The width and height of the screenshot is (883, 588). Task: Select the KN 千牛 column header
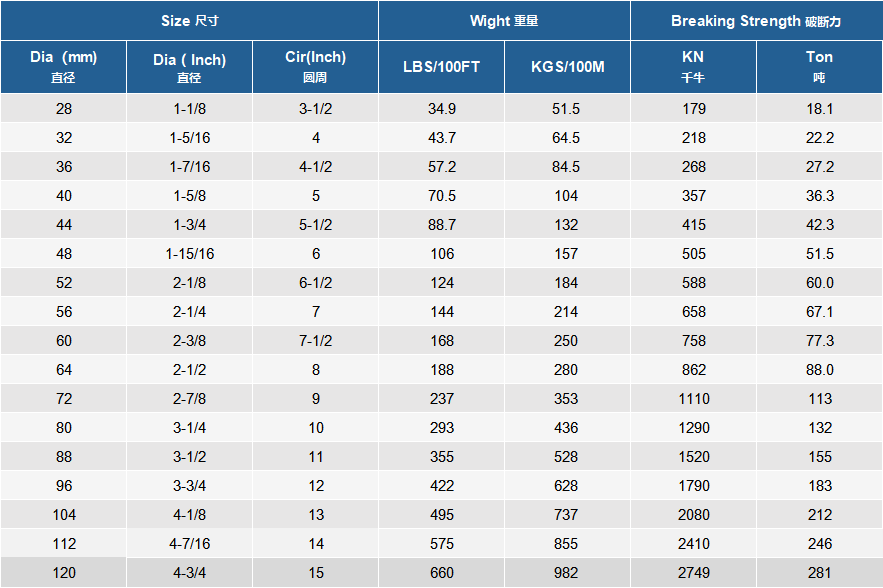click(x=693, y=66)
